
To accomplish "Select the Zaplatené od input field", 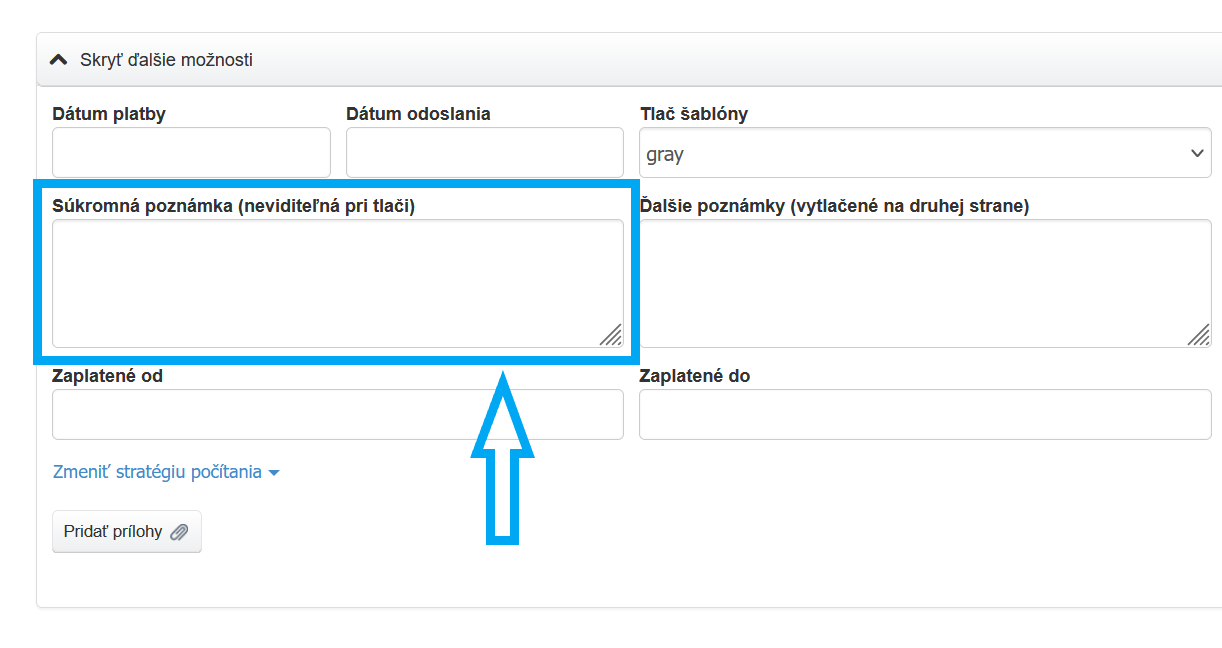I will (337, 414).
